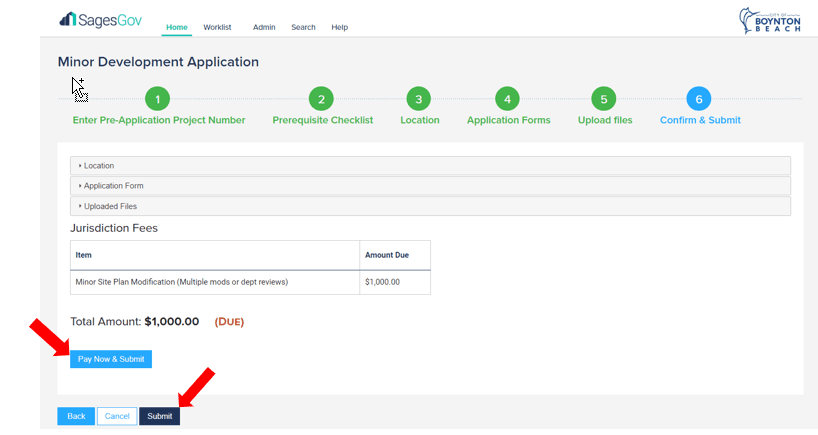Open the Worklist menu item
Image resolution: width=818 pixels, height=435 pixels.
217,27
